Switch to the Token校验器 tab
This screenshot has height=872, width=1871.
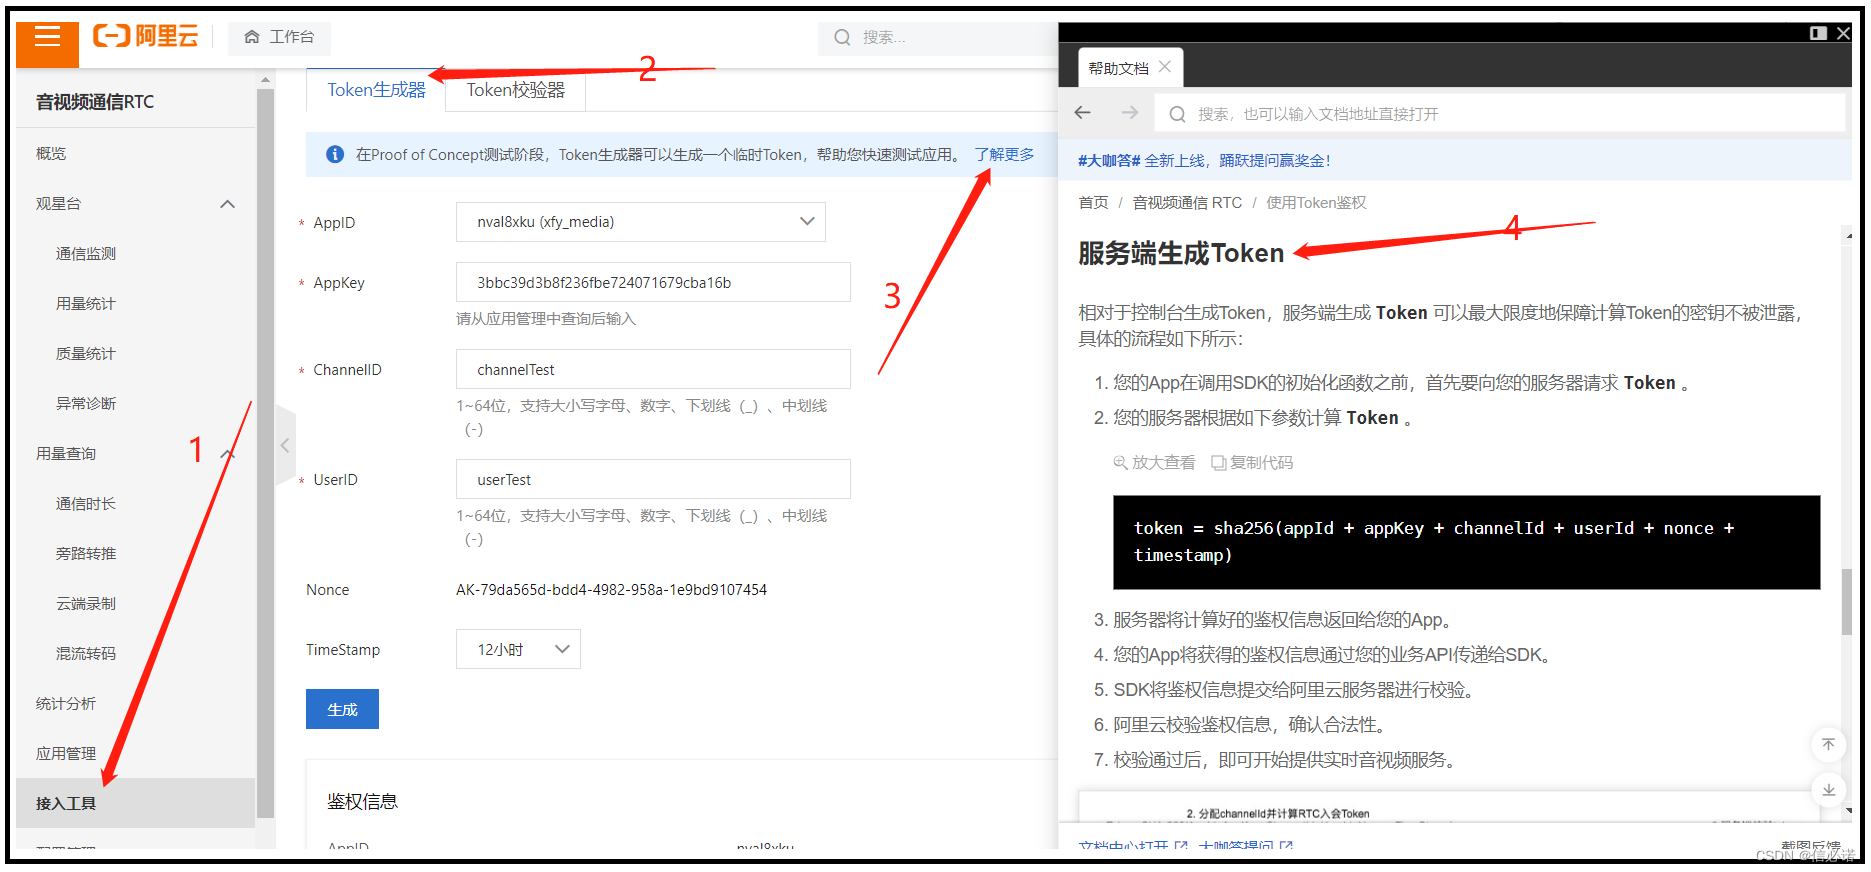[x=515, y=90]
